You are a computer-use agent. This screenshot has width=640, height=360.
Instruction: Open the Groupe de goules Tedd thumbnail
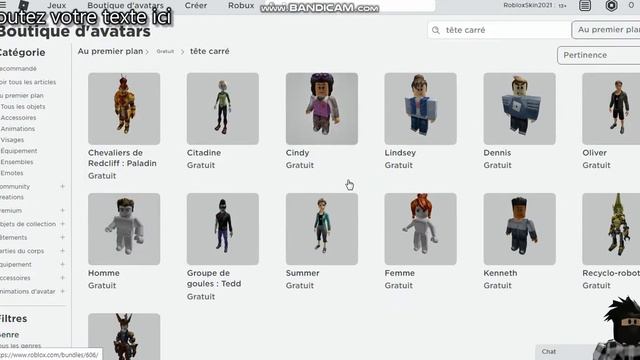tap(223, 229)
